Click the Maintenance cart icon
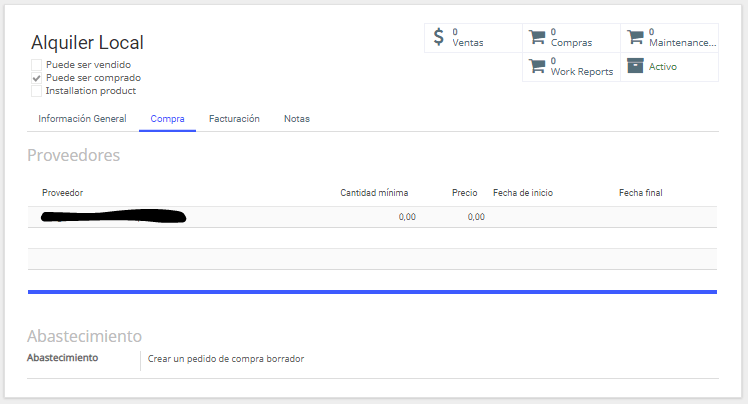 tap(635, 37)
